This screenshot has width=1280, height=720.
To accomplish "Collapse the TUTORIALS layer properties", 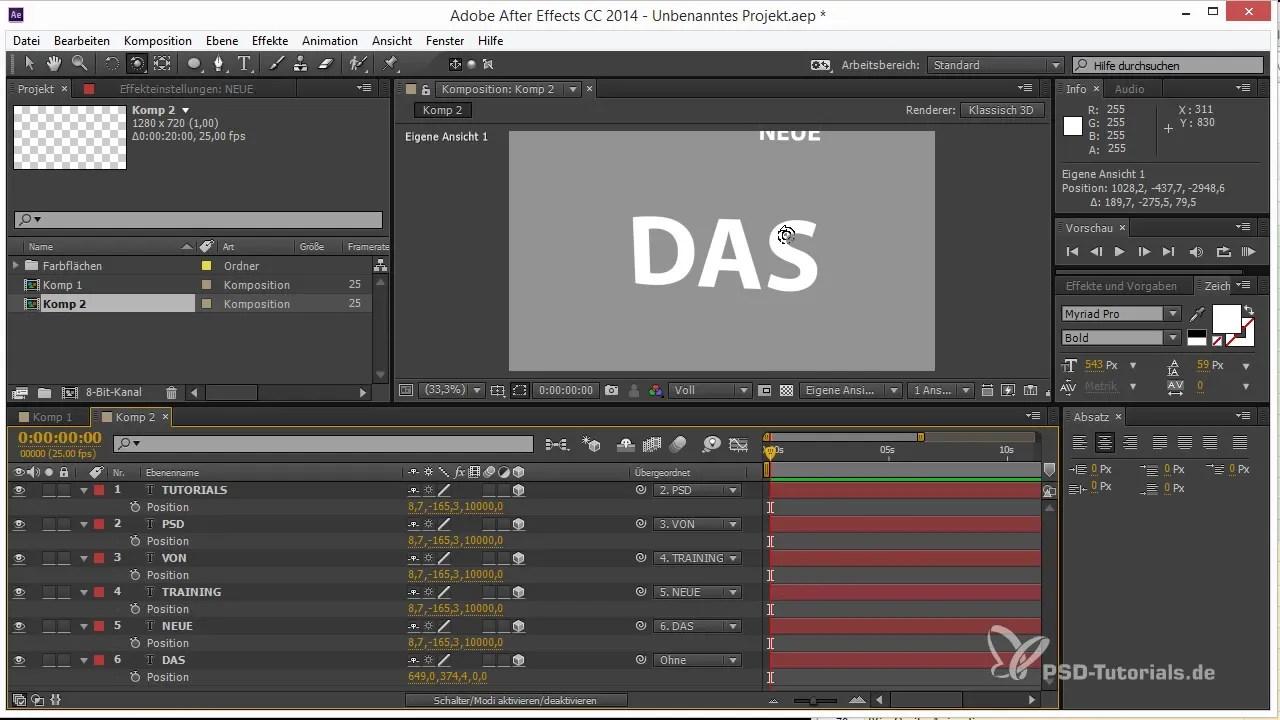I will pos(84,490).
